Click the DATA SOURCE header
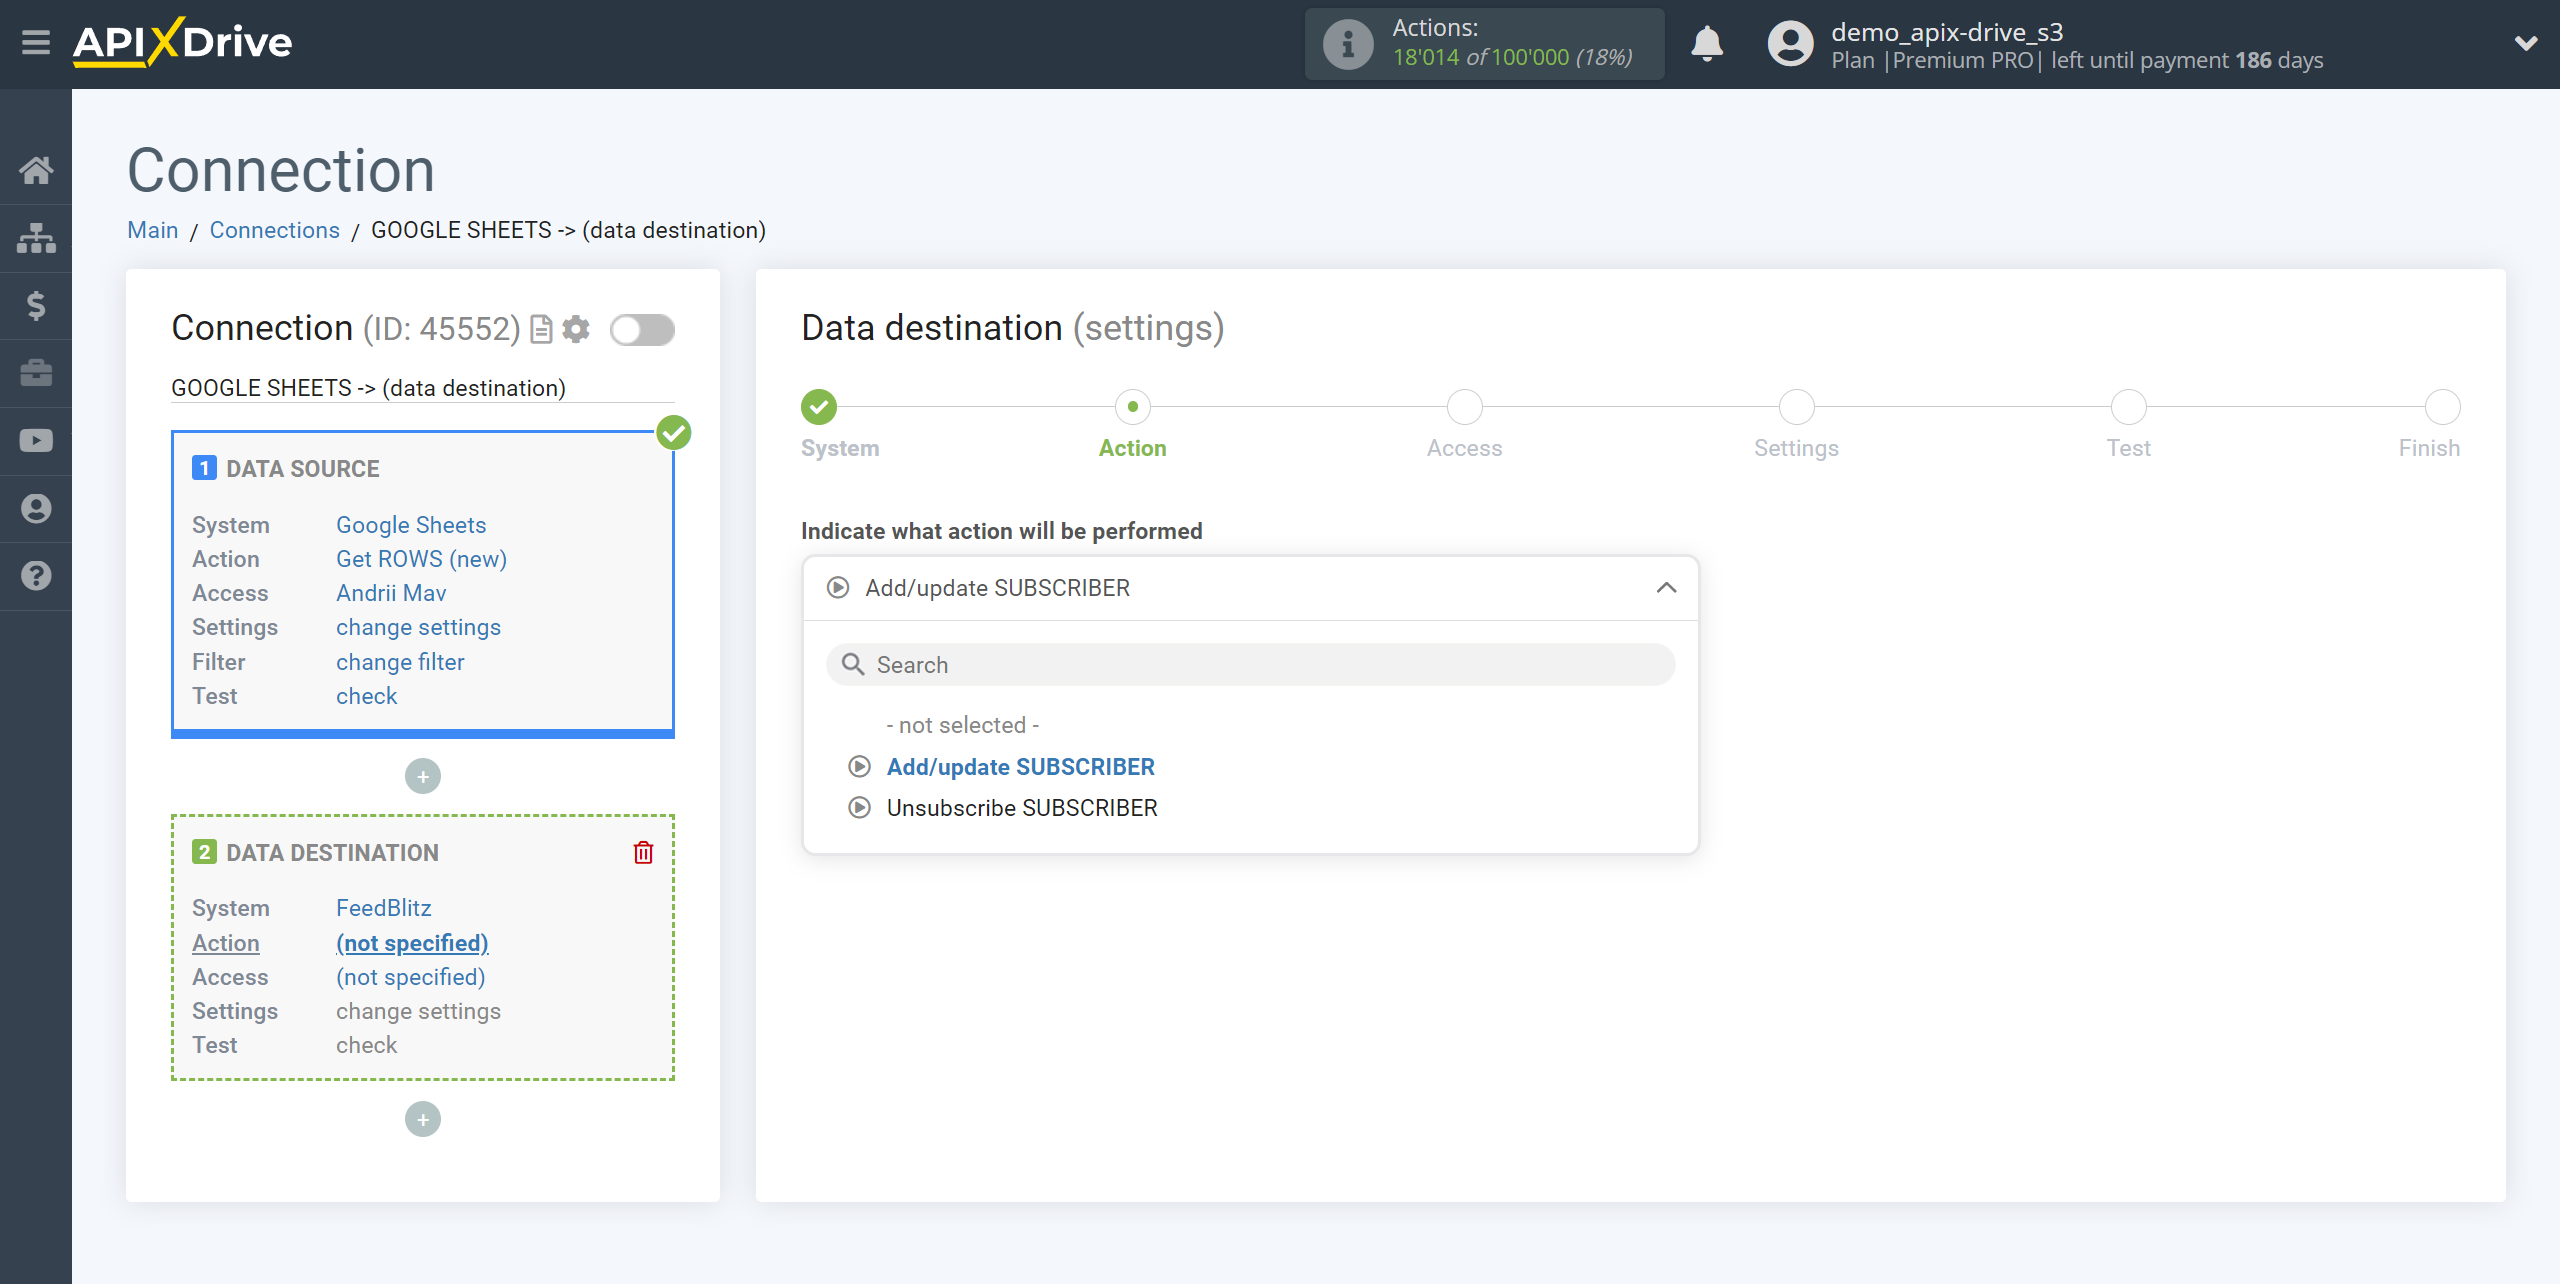Screen dimensions: 2560x1284 click(x=302, y=469)
